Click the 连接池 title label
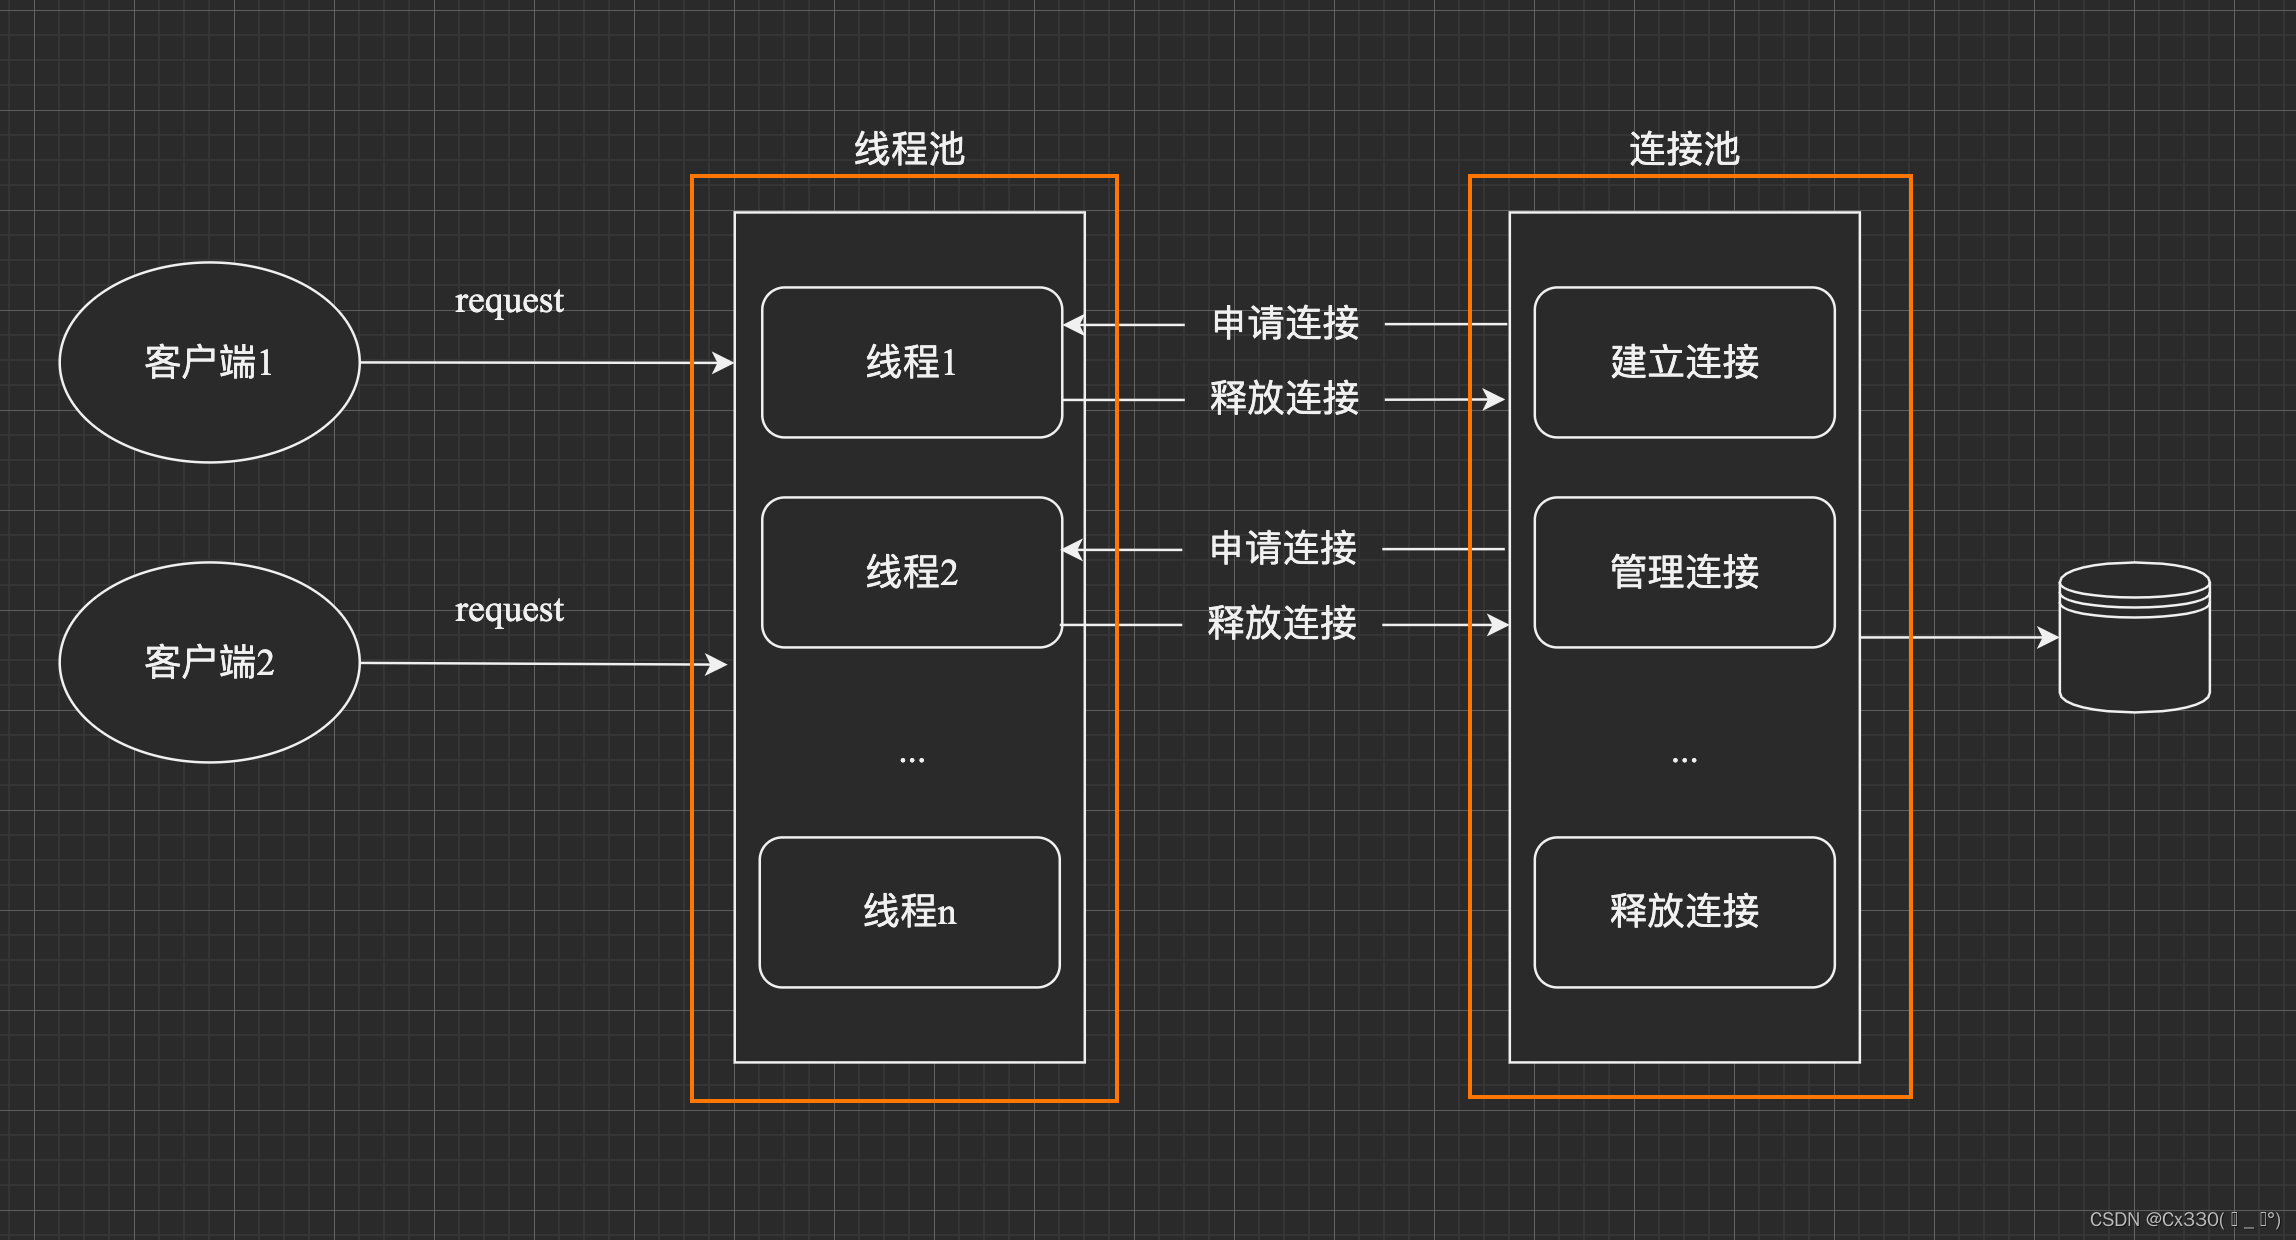Screen dimensions: 2296x1240 tap(1684, 149)
